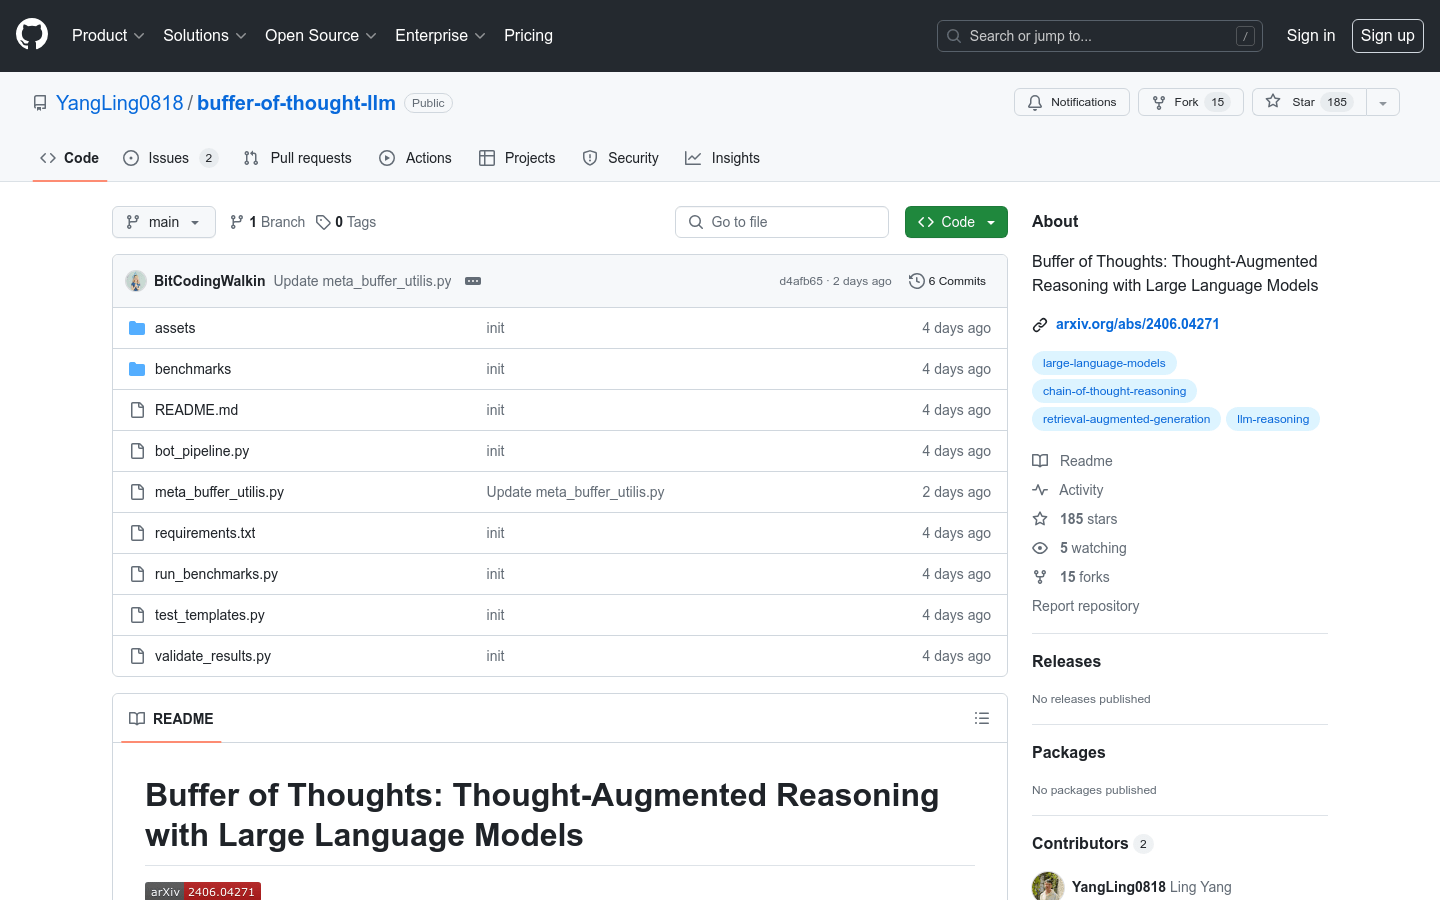Open BitCodingWalkin author link

[x=209, y=281]
